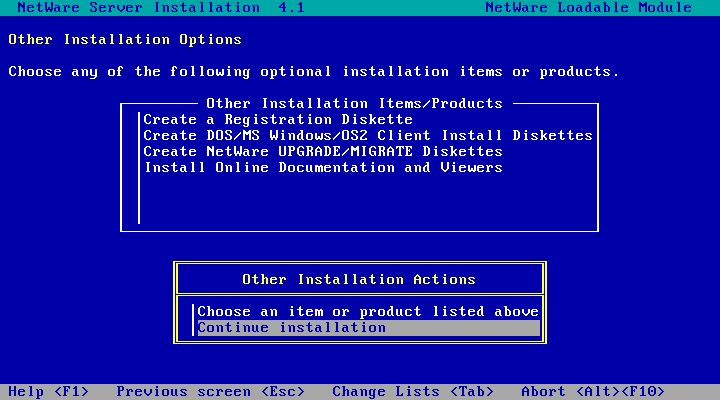The width and height of the screenshot is (720, 400).
Task: Select Create a Registration Diskette
Action: click(x=278, y=120)
